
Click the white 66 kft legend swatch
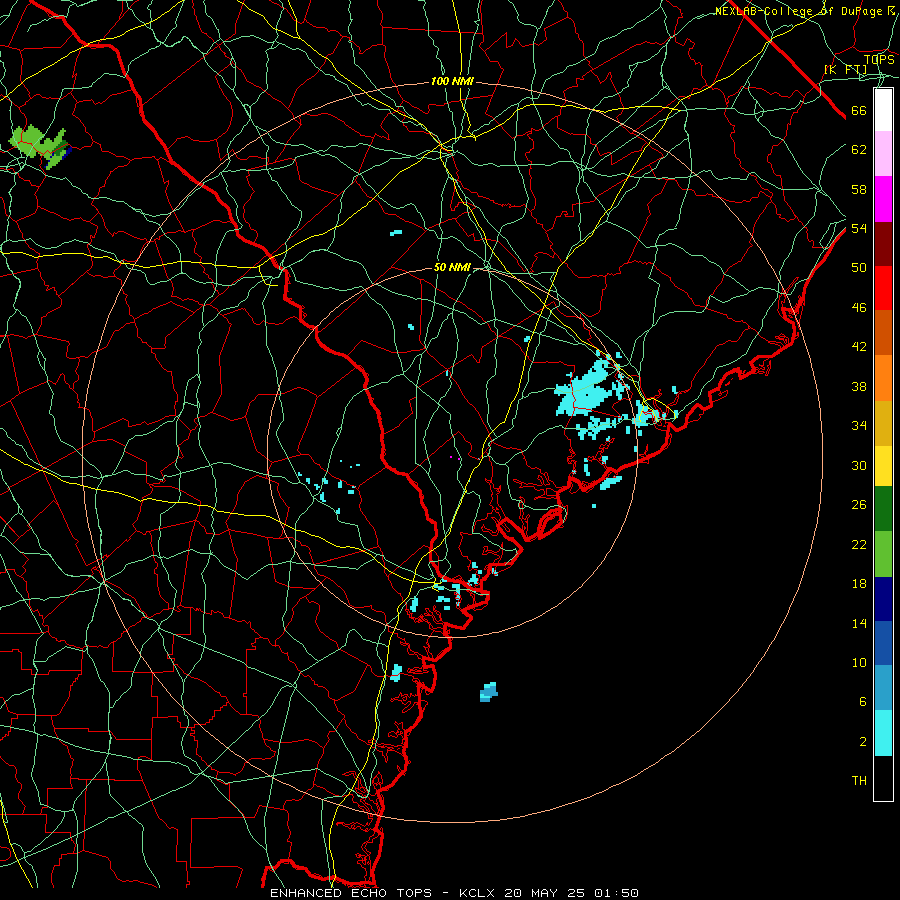pos(883,110)
